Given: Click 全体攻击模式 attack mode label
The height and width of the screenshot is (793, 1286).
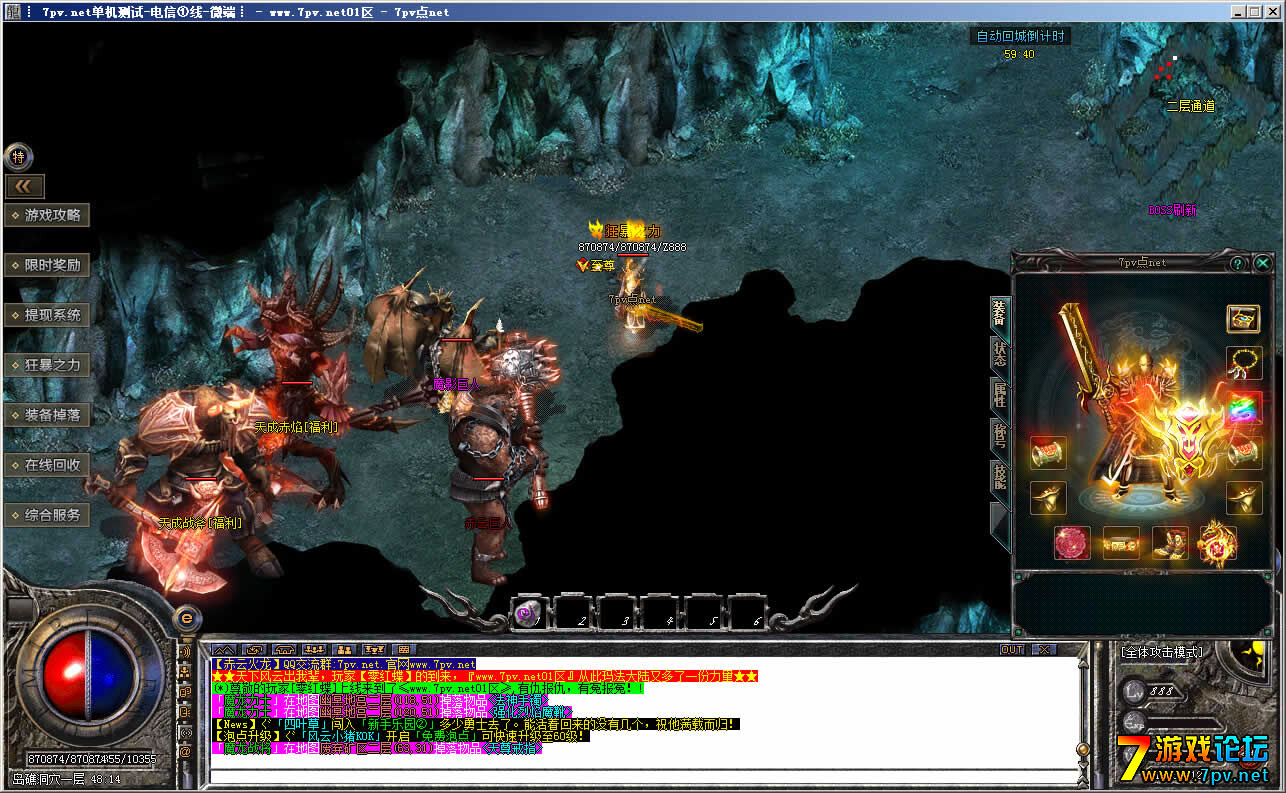Looking at the screenshot, I should [1162, 652].
